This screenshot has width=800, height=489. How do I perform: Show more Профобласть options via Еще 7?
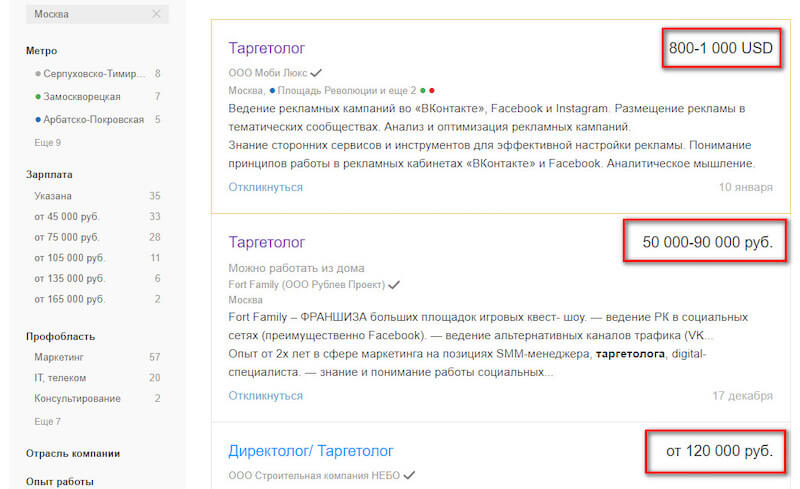[x=47, y=421]
